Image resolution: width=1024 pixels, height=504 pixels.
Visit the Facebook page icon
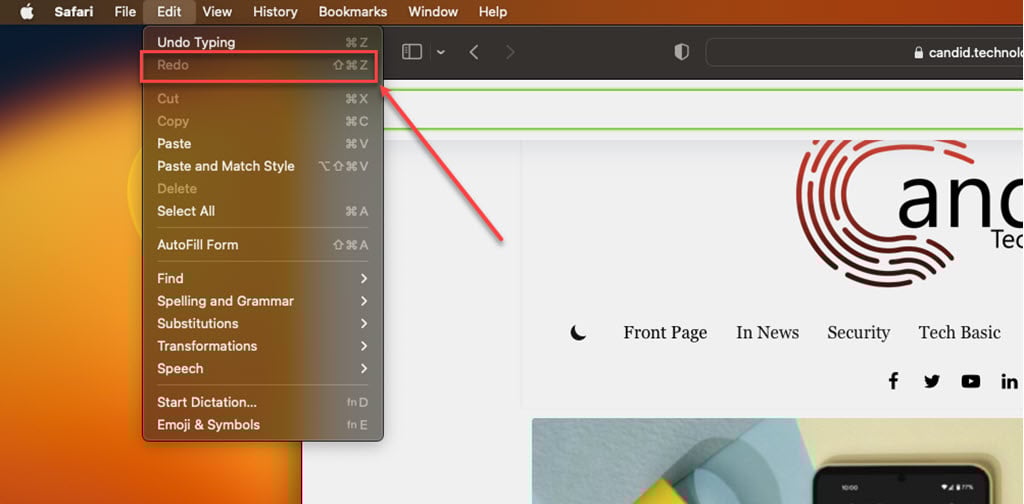tap(893, 381)
